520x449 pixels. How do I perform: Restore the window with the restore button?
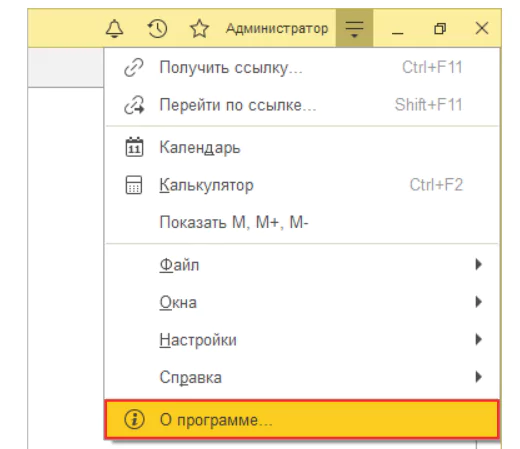tap(440, 28)
